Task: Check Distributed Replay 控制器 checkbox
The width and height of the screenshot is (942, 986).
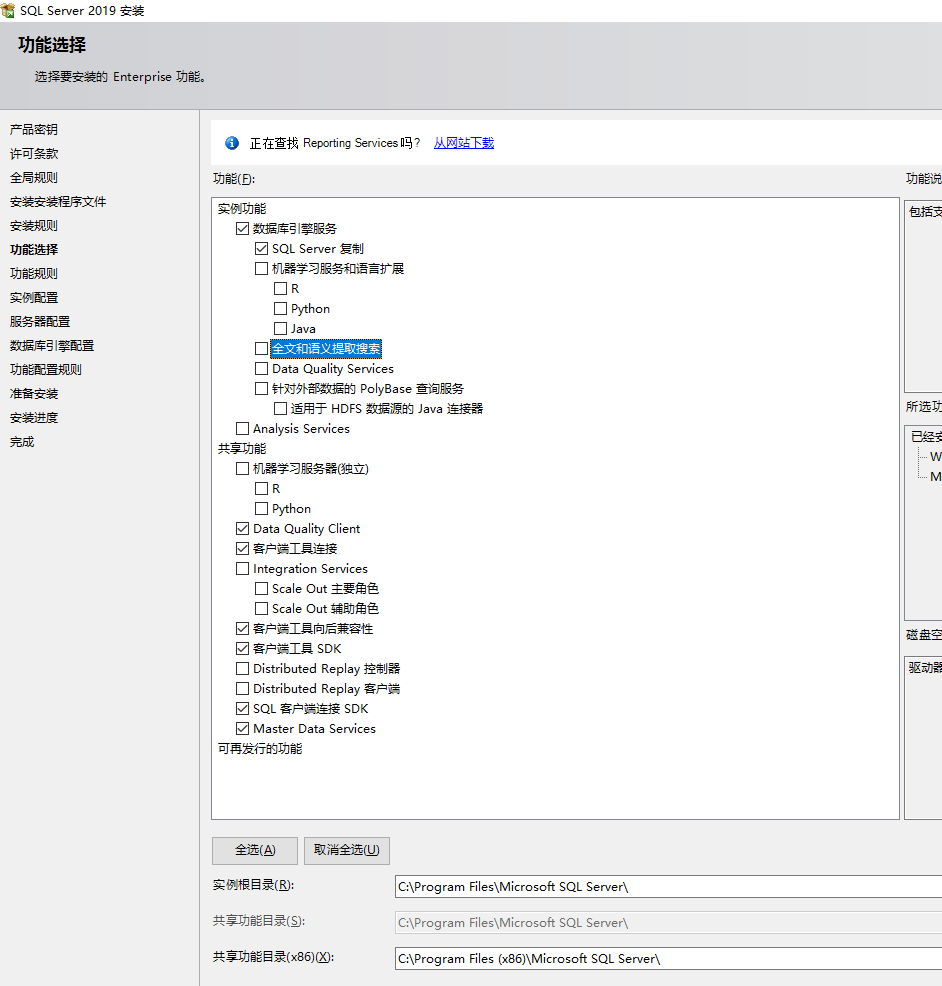Action: coord(242,668)
